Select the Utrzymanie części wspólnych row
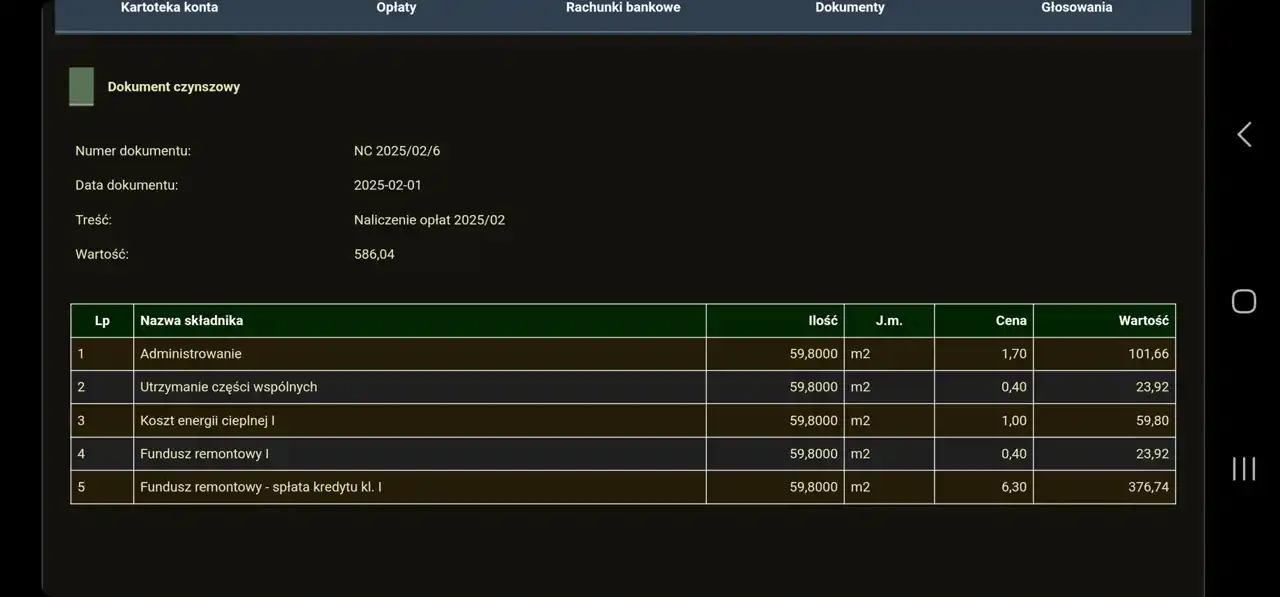The height and width of the screenshot is (597, 1280). pos(229,387)
